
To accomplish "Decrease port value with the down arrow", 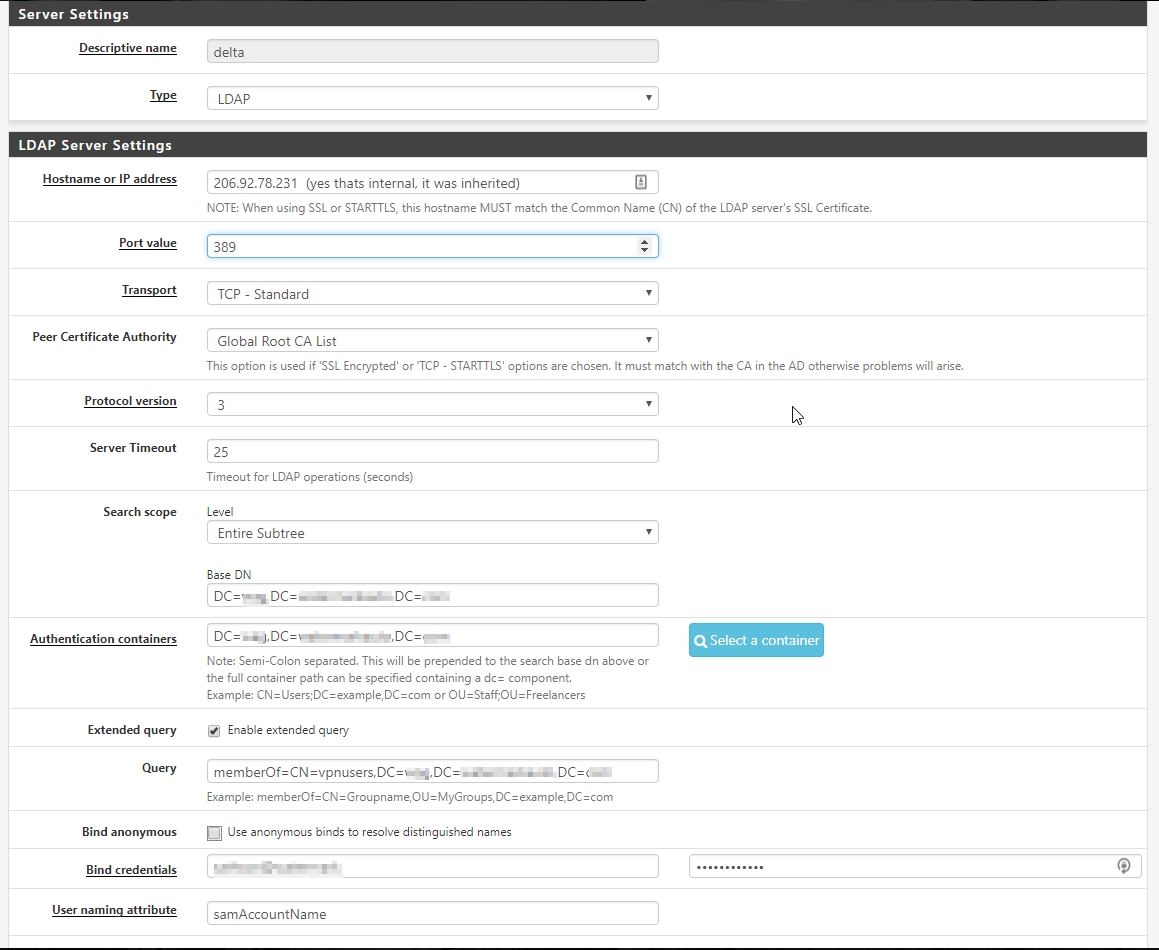I will (x=644, y=250).
